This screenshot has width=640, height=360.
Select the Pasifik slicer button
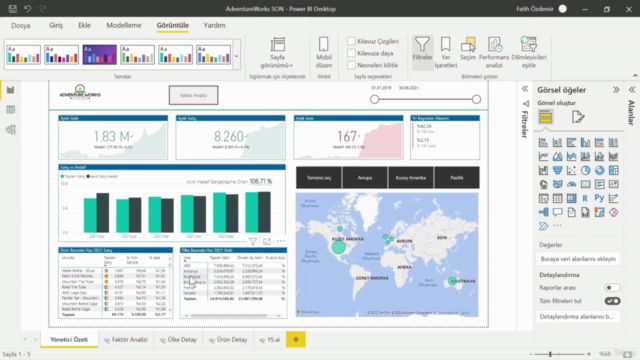[457, 178]
